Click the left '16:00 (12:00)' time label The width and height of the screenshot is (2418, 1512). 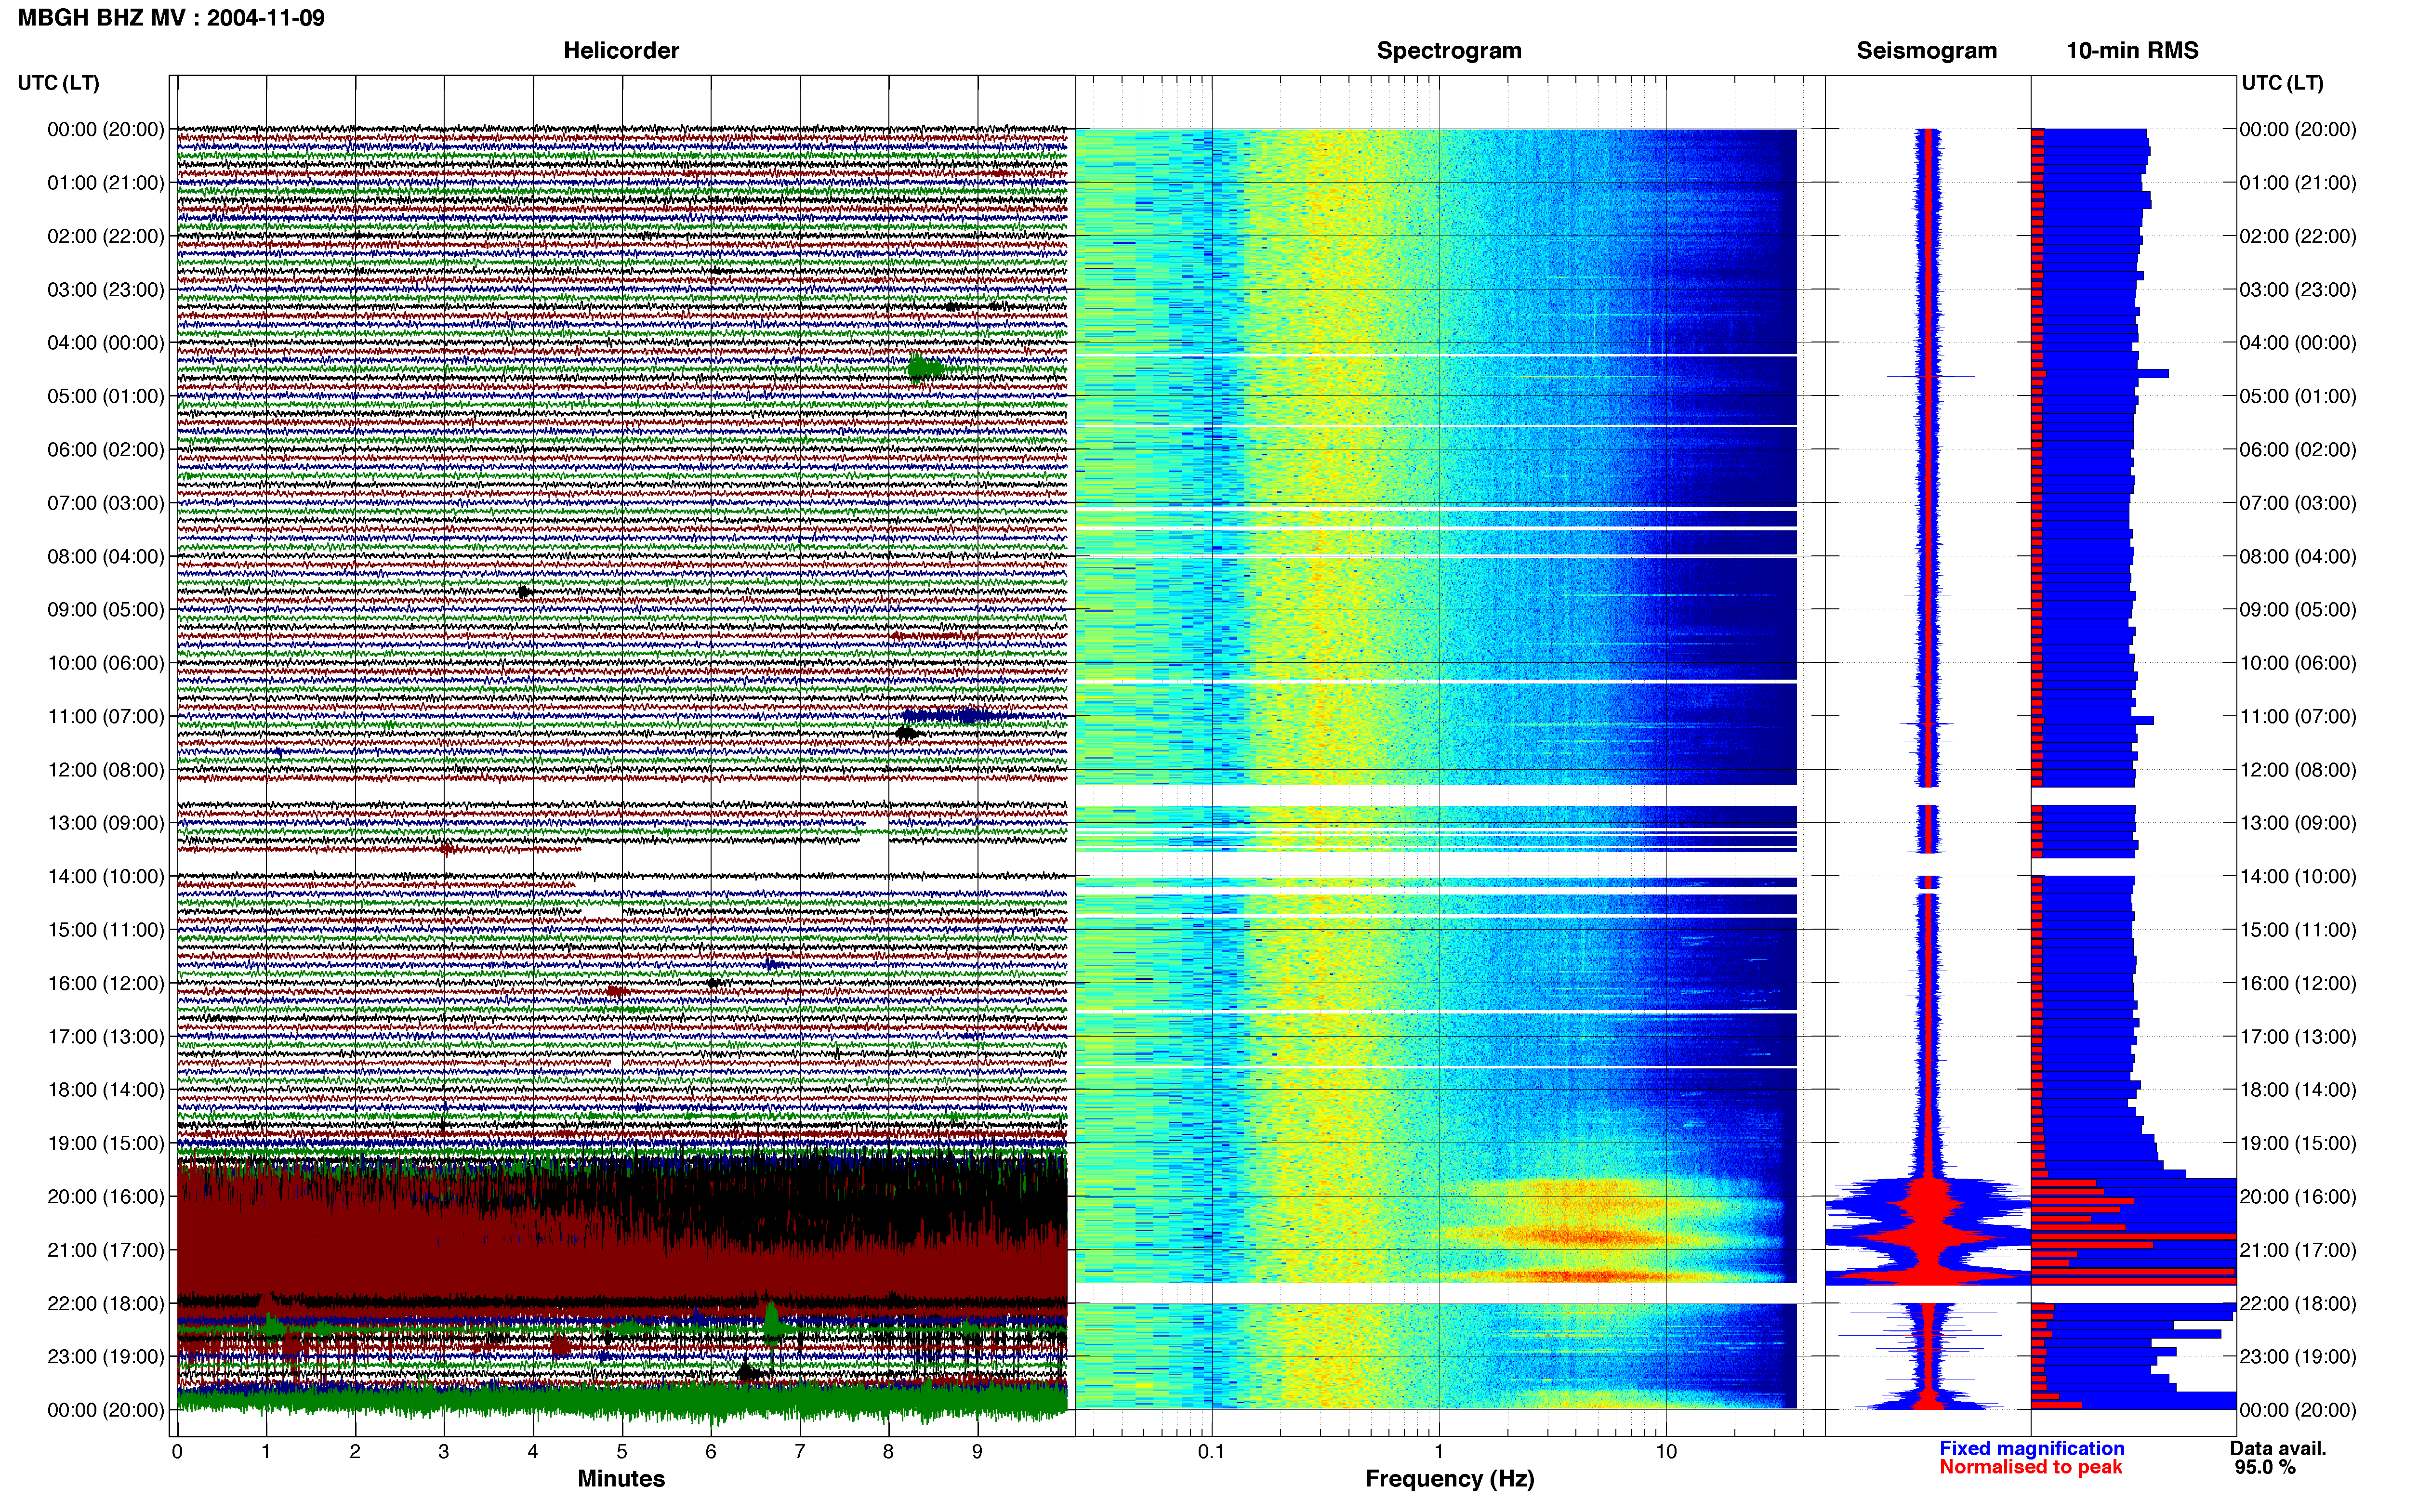click(x=106, y=983)
